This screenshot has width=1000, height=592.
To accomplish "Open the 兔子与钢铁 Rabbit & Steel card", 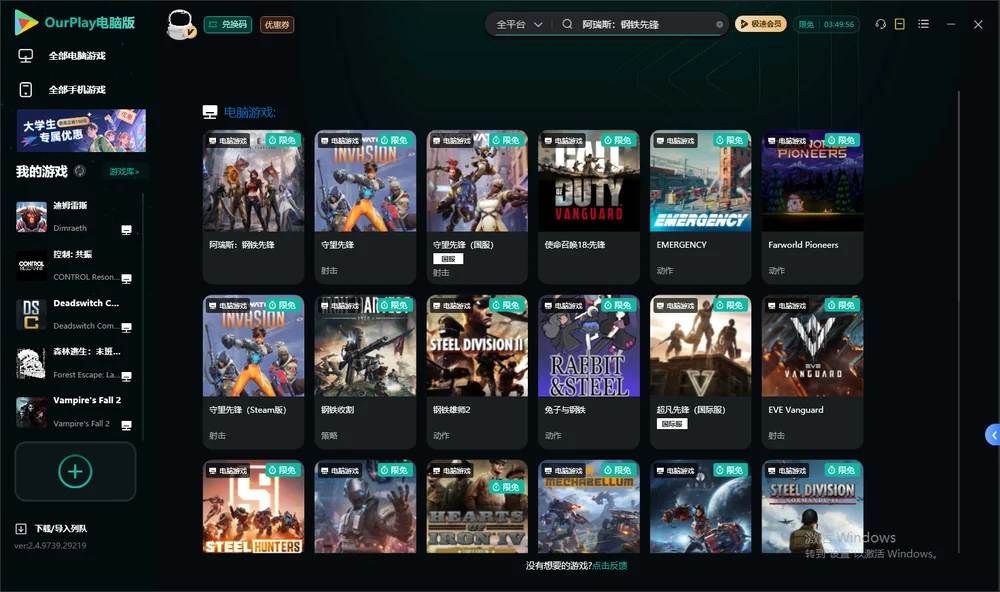I will point(589,372).
